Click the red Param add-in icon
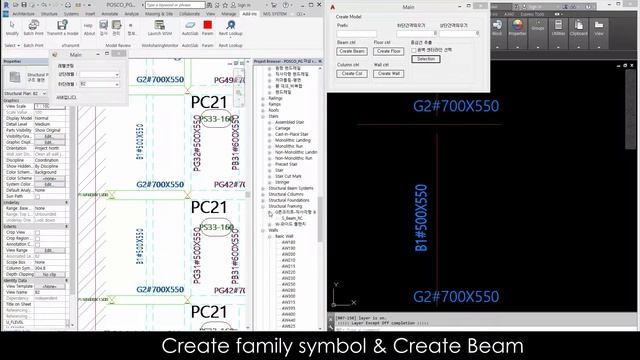This screenshot has height=360, width=640. click(x=207, y=25)
